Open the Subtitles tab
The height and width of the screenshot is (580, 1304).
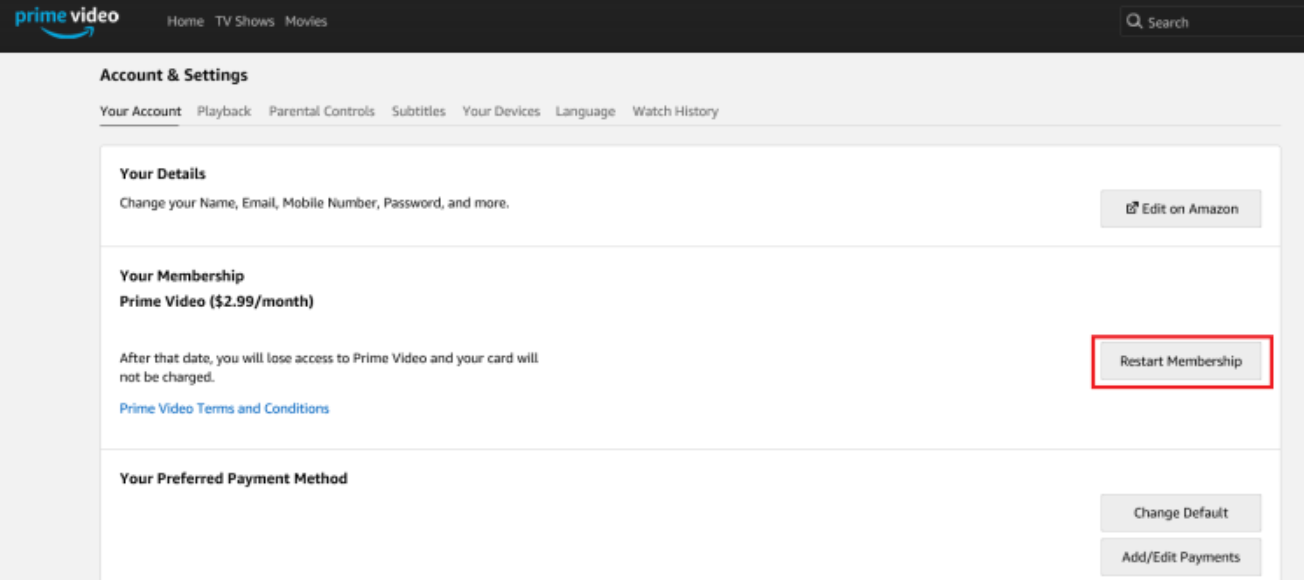[x=419, y=111]
